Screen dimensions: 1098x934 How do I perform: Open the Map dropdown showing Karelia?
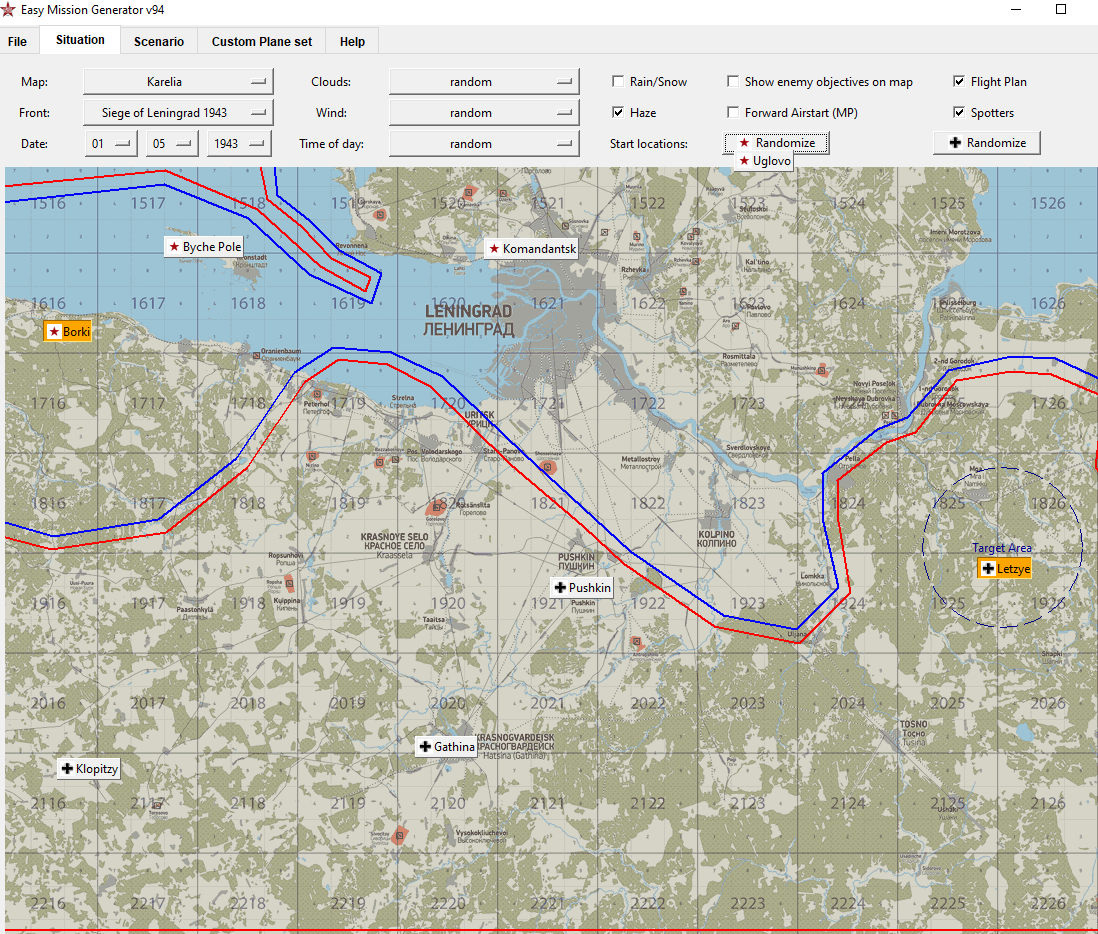[x=178, y=82]
